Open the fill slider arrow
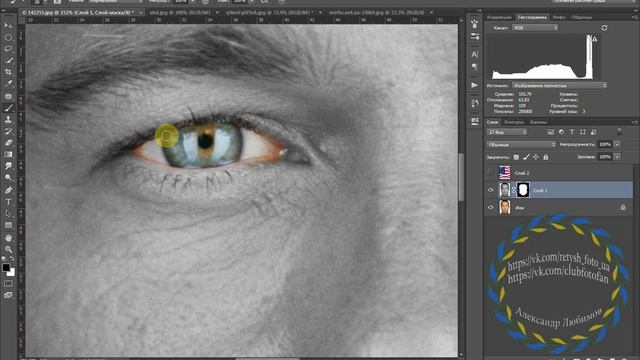The height and width of the screenshot is (360, 640). tap(617, 157)
